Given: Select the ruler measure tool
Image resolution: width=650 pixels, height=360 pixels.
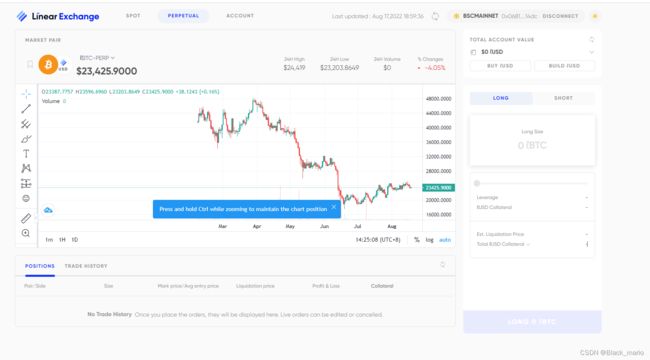Looking at the screenshot, I should [26, 218].
